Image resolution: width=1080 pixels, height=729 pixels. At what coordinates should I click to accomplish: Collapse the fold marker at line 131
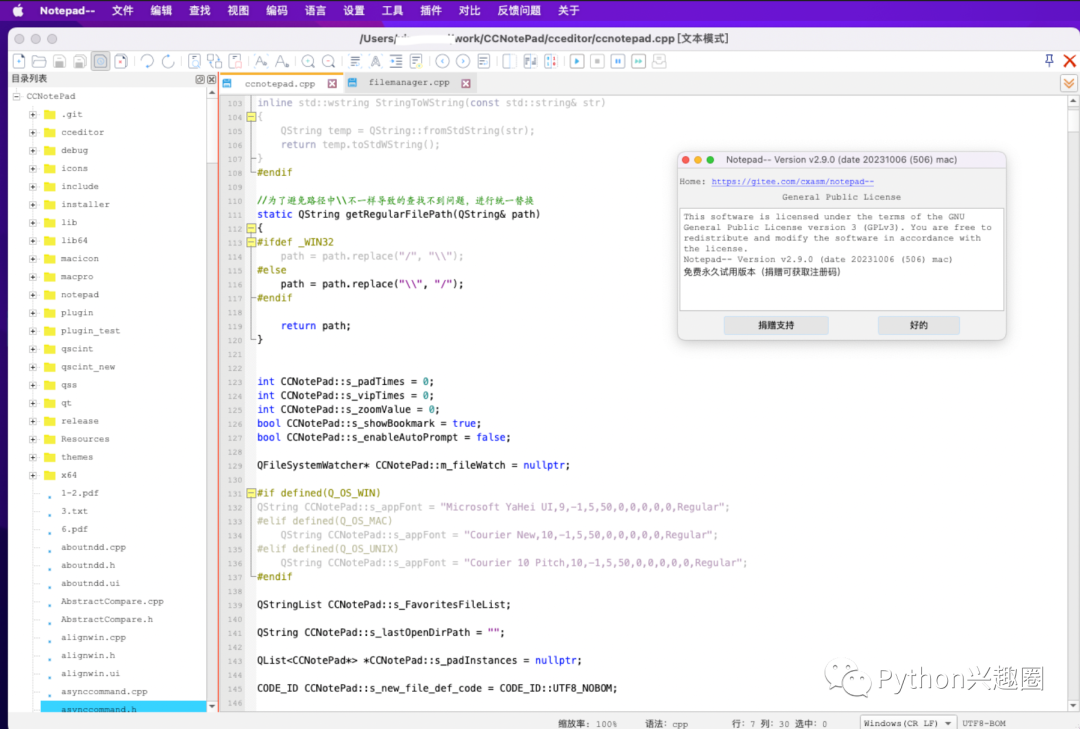point(251,493)
